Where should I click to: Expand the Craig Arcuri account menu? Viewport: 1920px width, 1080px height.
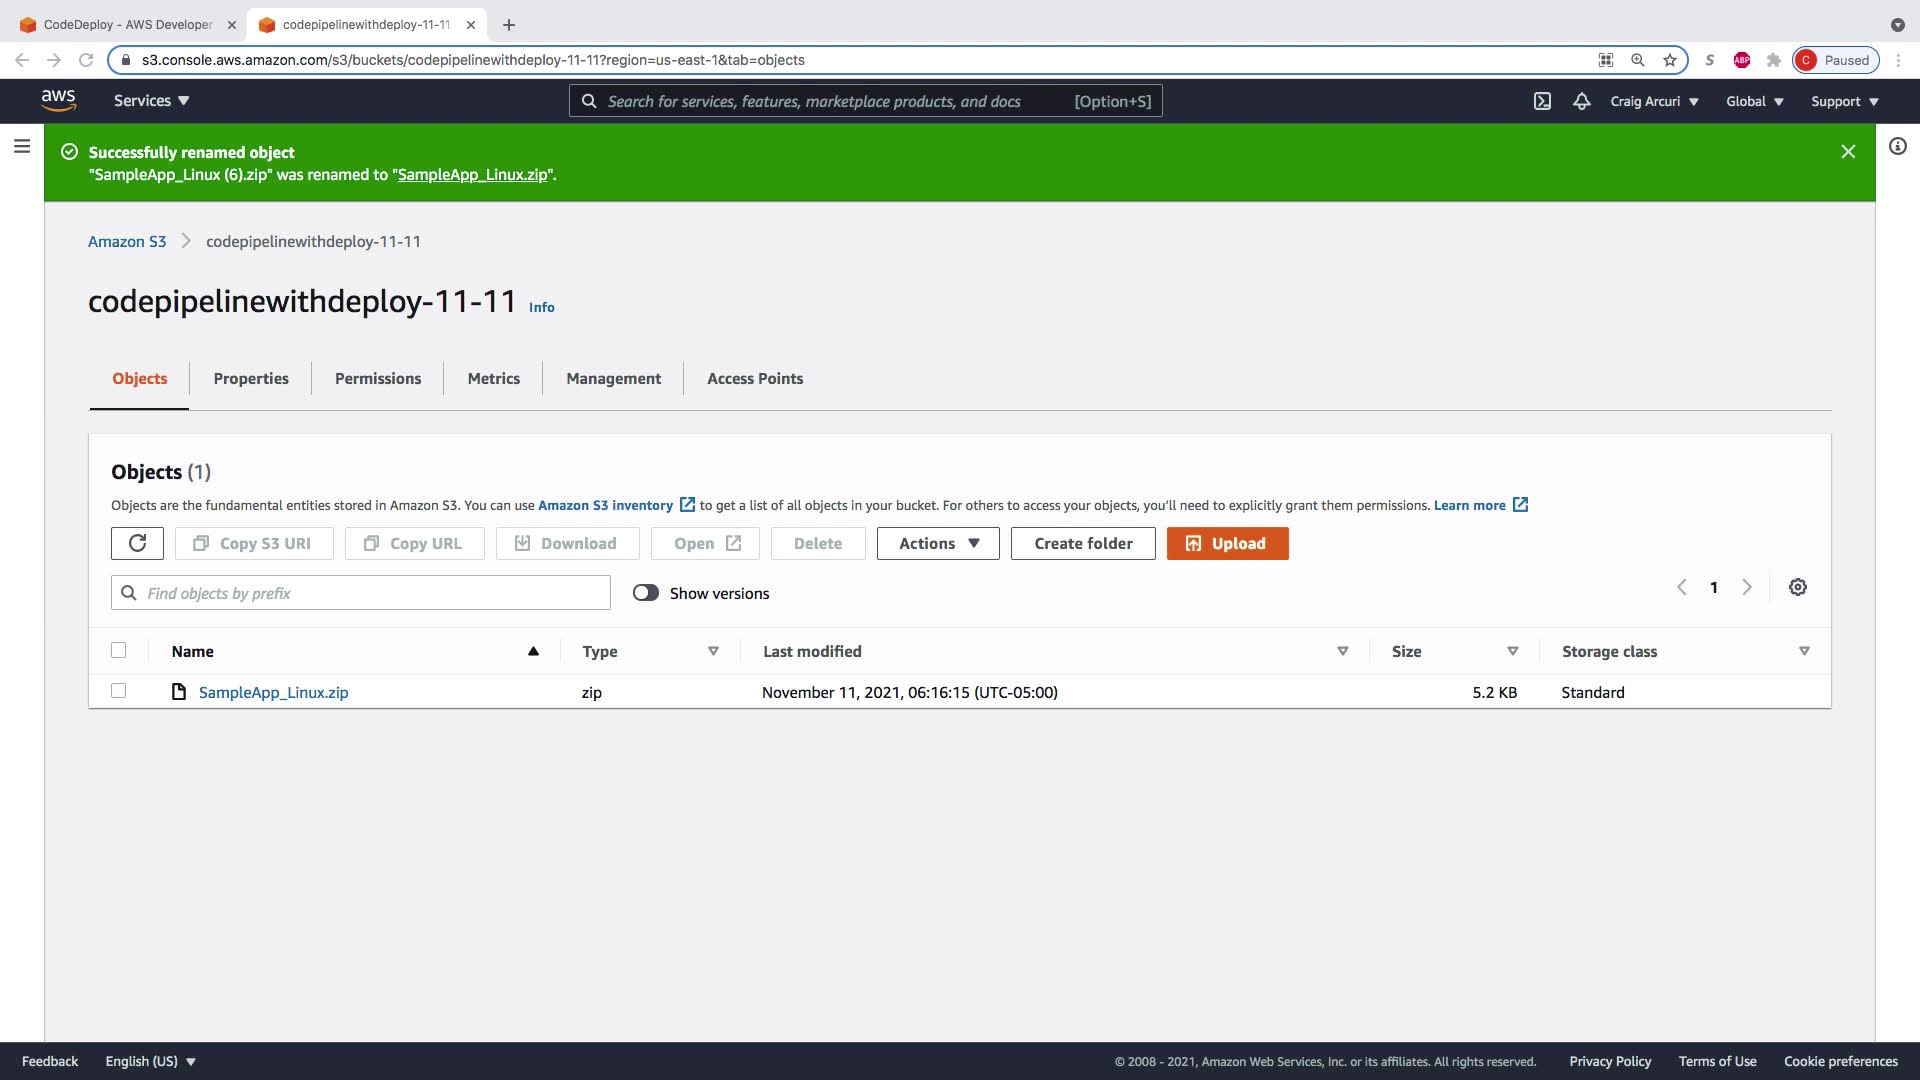click(1654, 101)
